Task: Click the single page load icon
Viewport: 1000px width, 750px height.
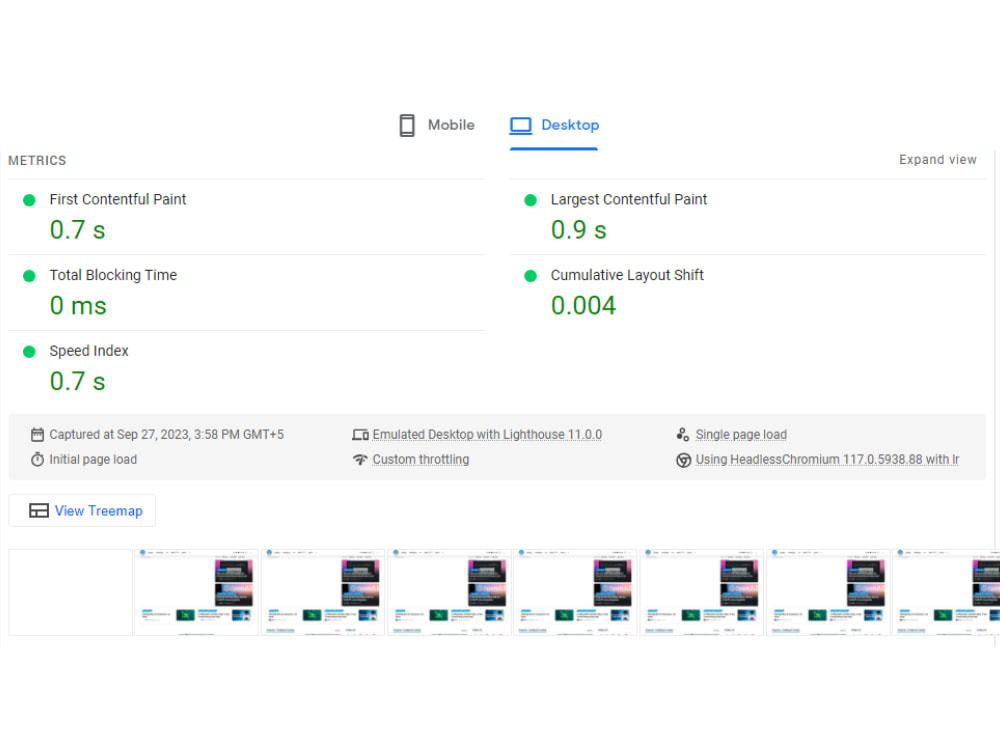Action: pos(683,434)
